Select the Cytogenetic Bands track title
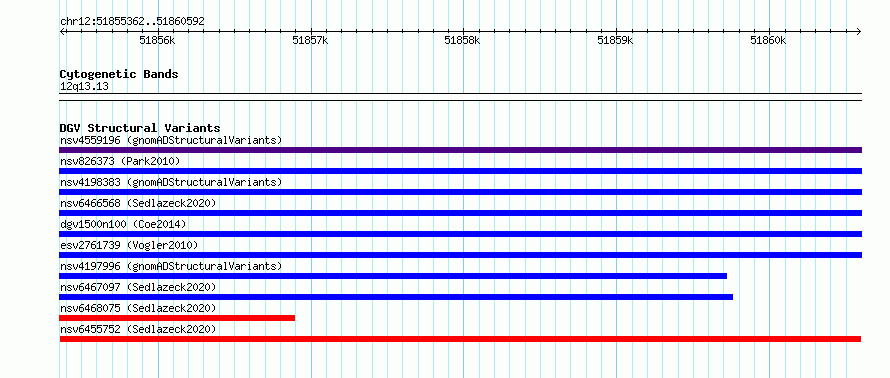 (119, 74)
